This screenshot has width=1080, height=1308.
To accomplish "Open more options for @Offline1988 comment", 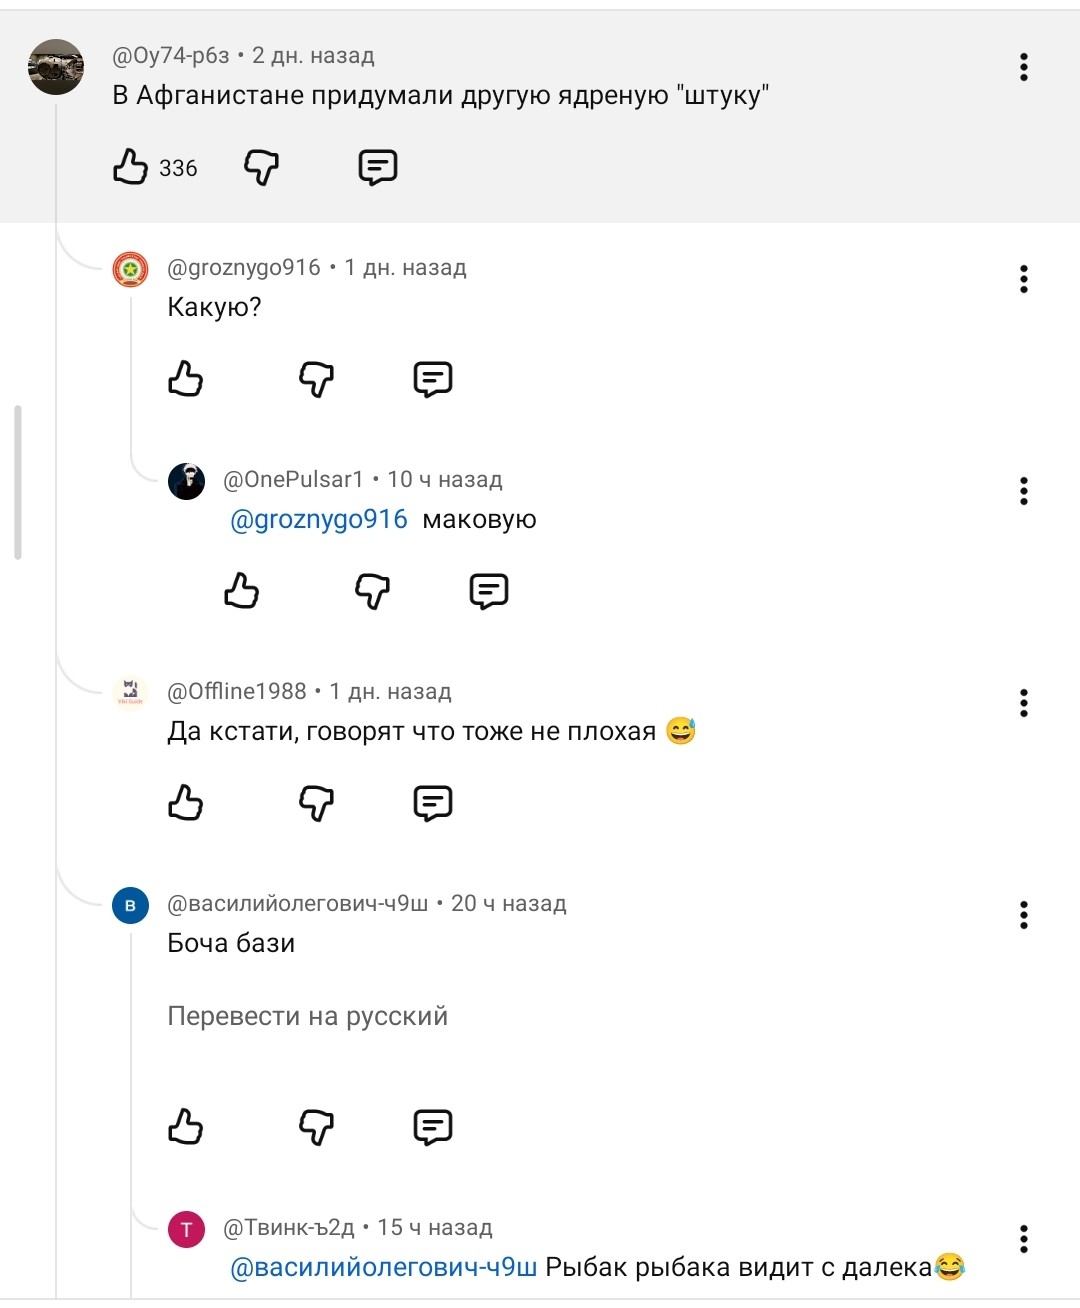I will coord(1023,703).
